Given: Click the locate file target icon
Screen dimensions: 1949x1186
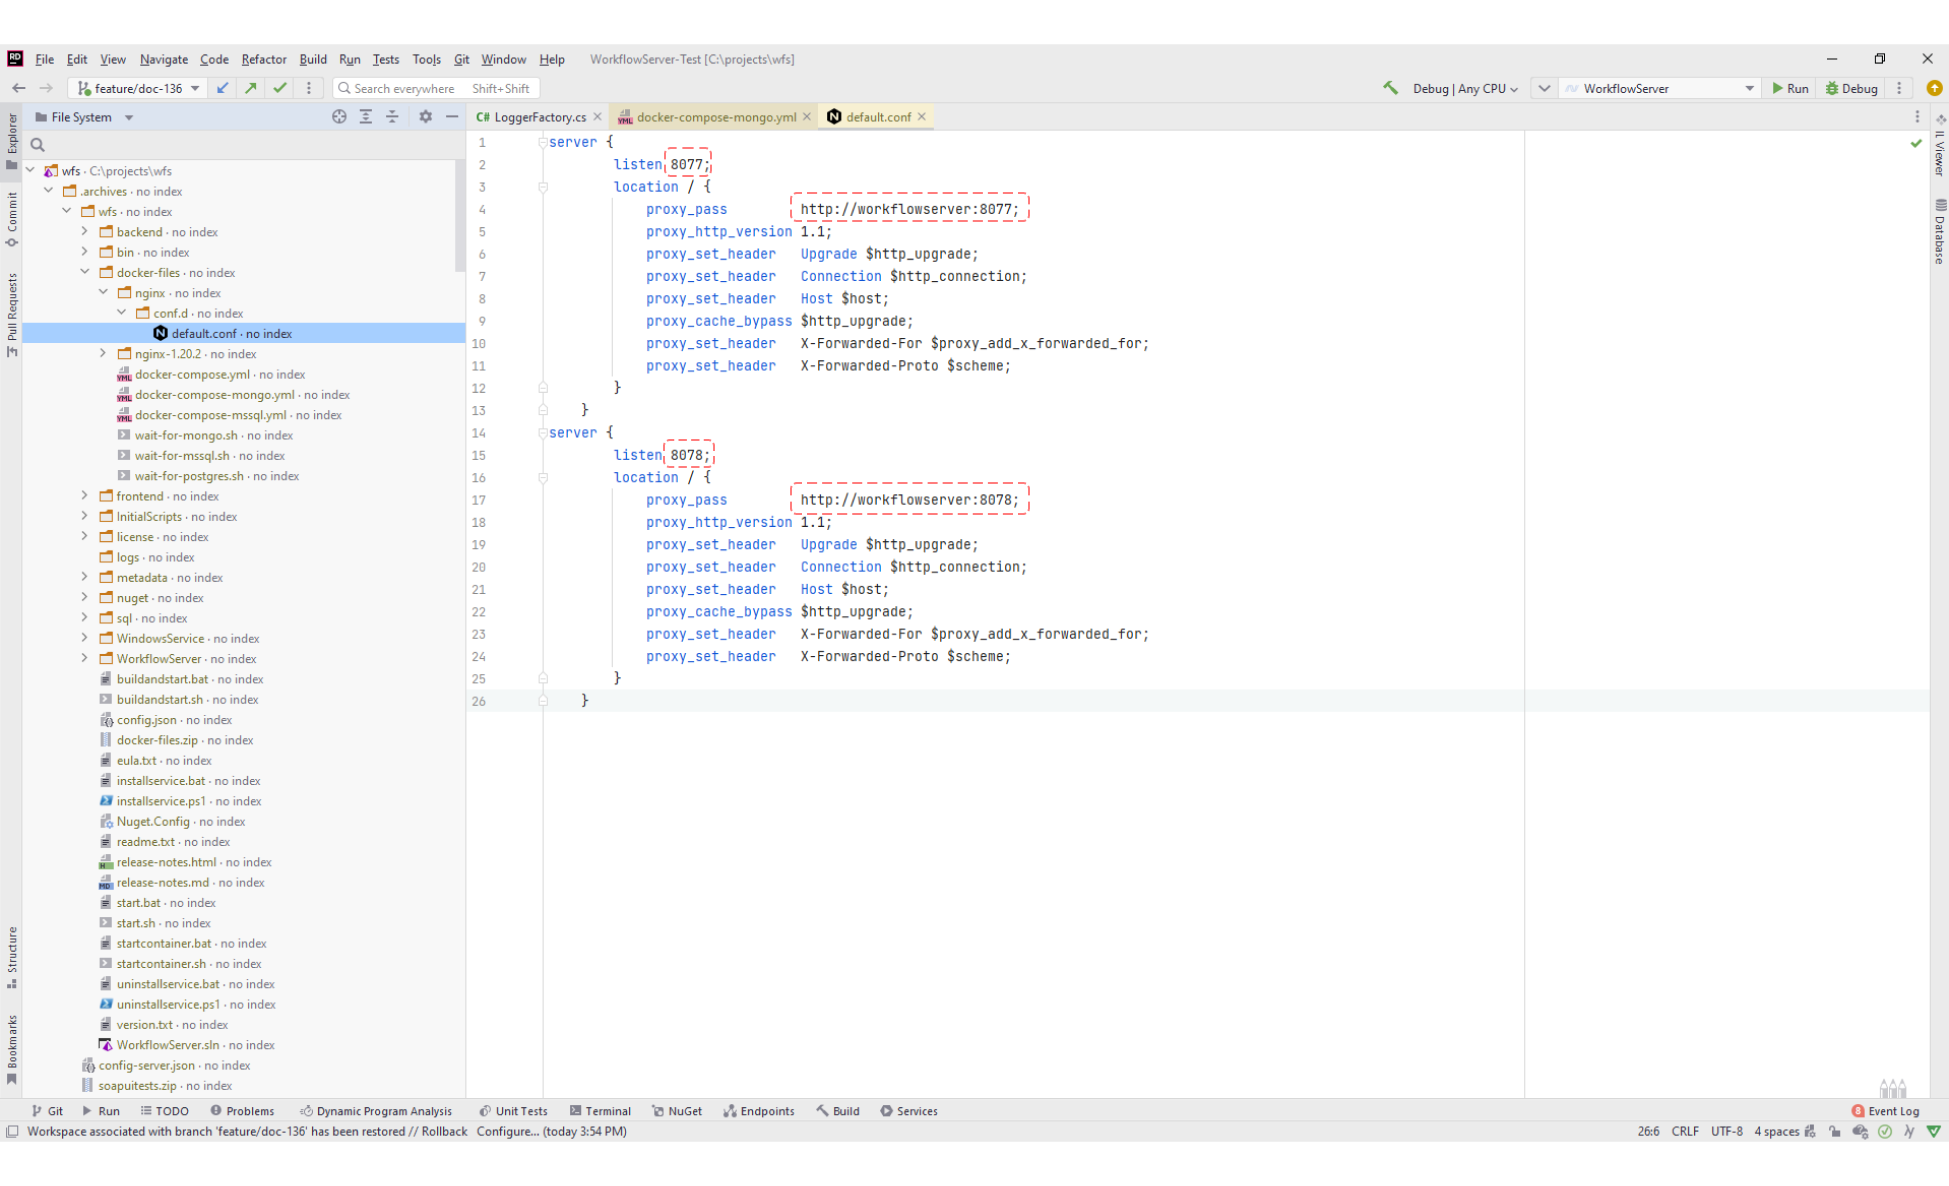Looking at the screenshot, I should point(339,117).
